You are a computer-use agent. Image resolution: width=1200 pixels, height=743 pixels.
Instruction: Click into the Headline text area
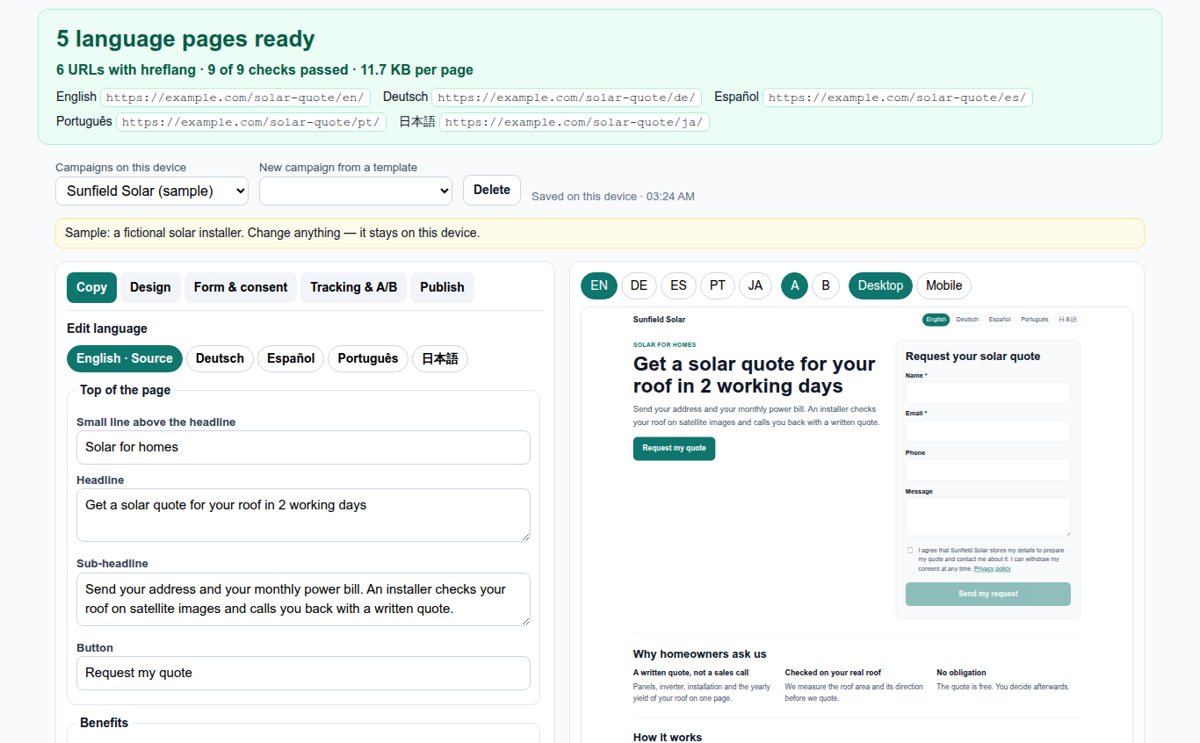click(x=303, y=515)
